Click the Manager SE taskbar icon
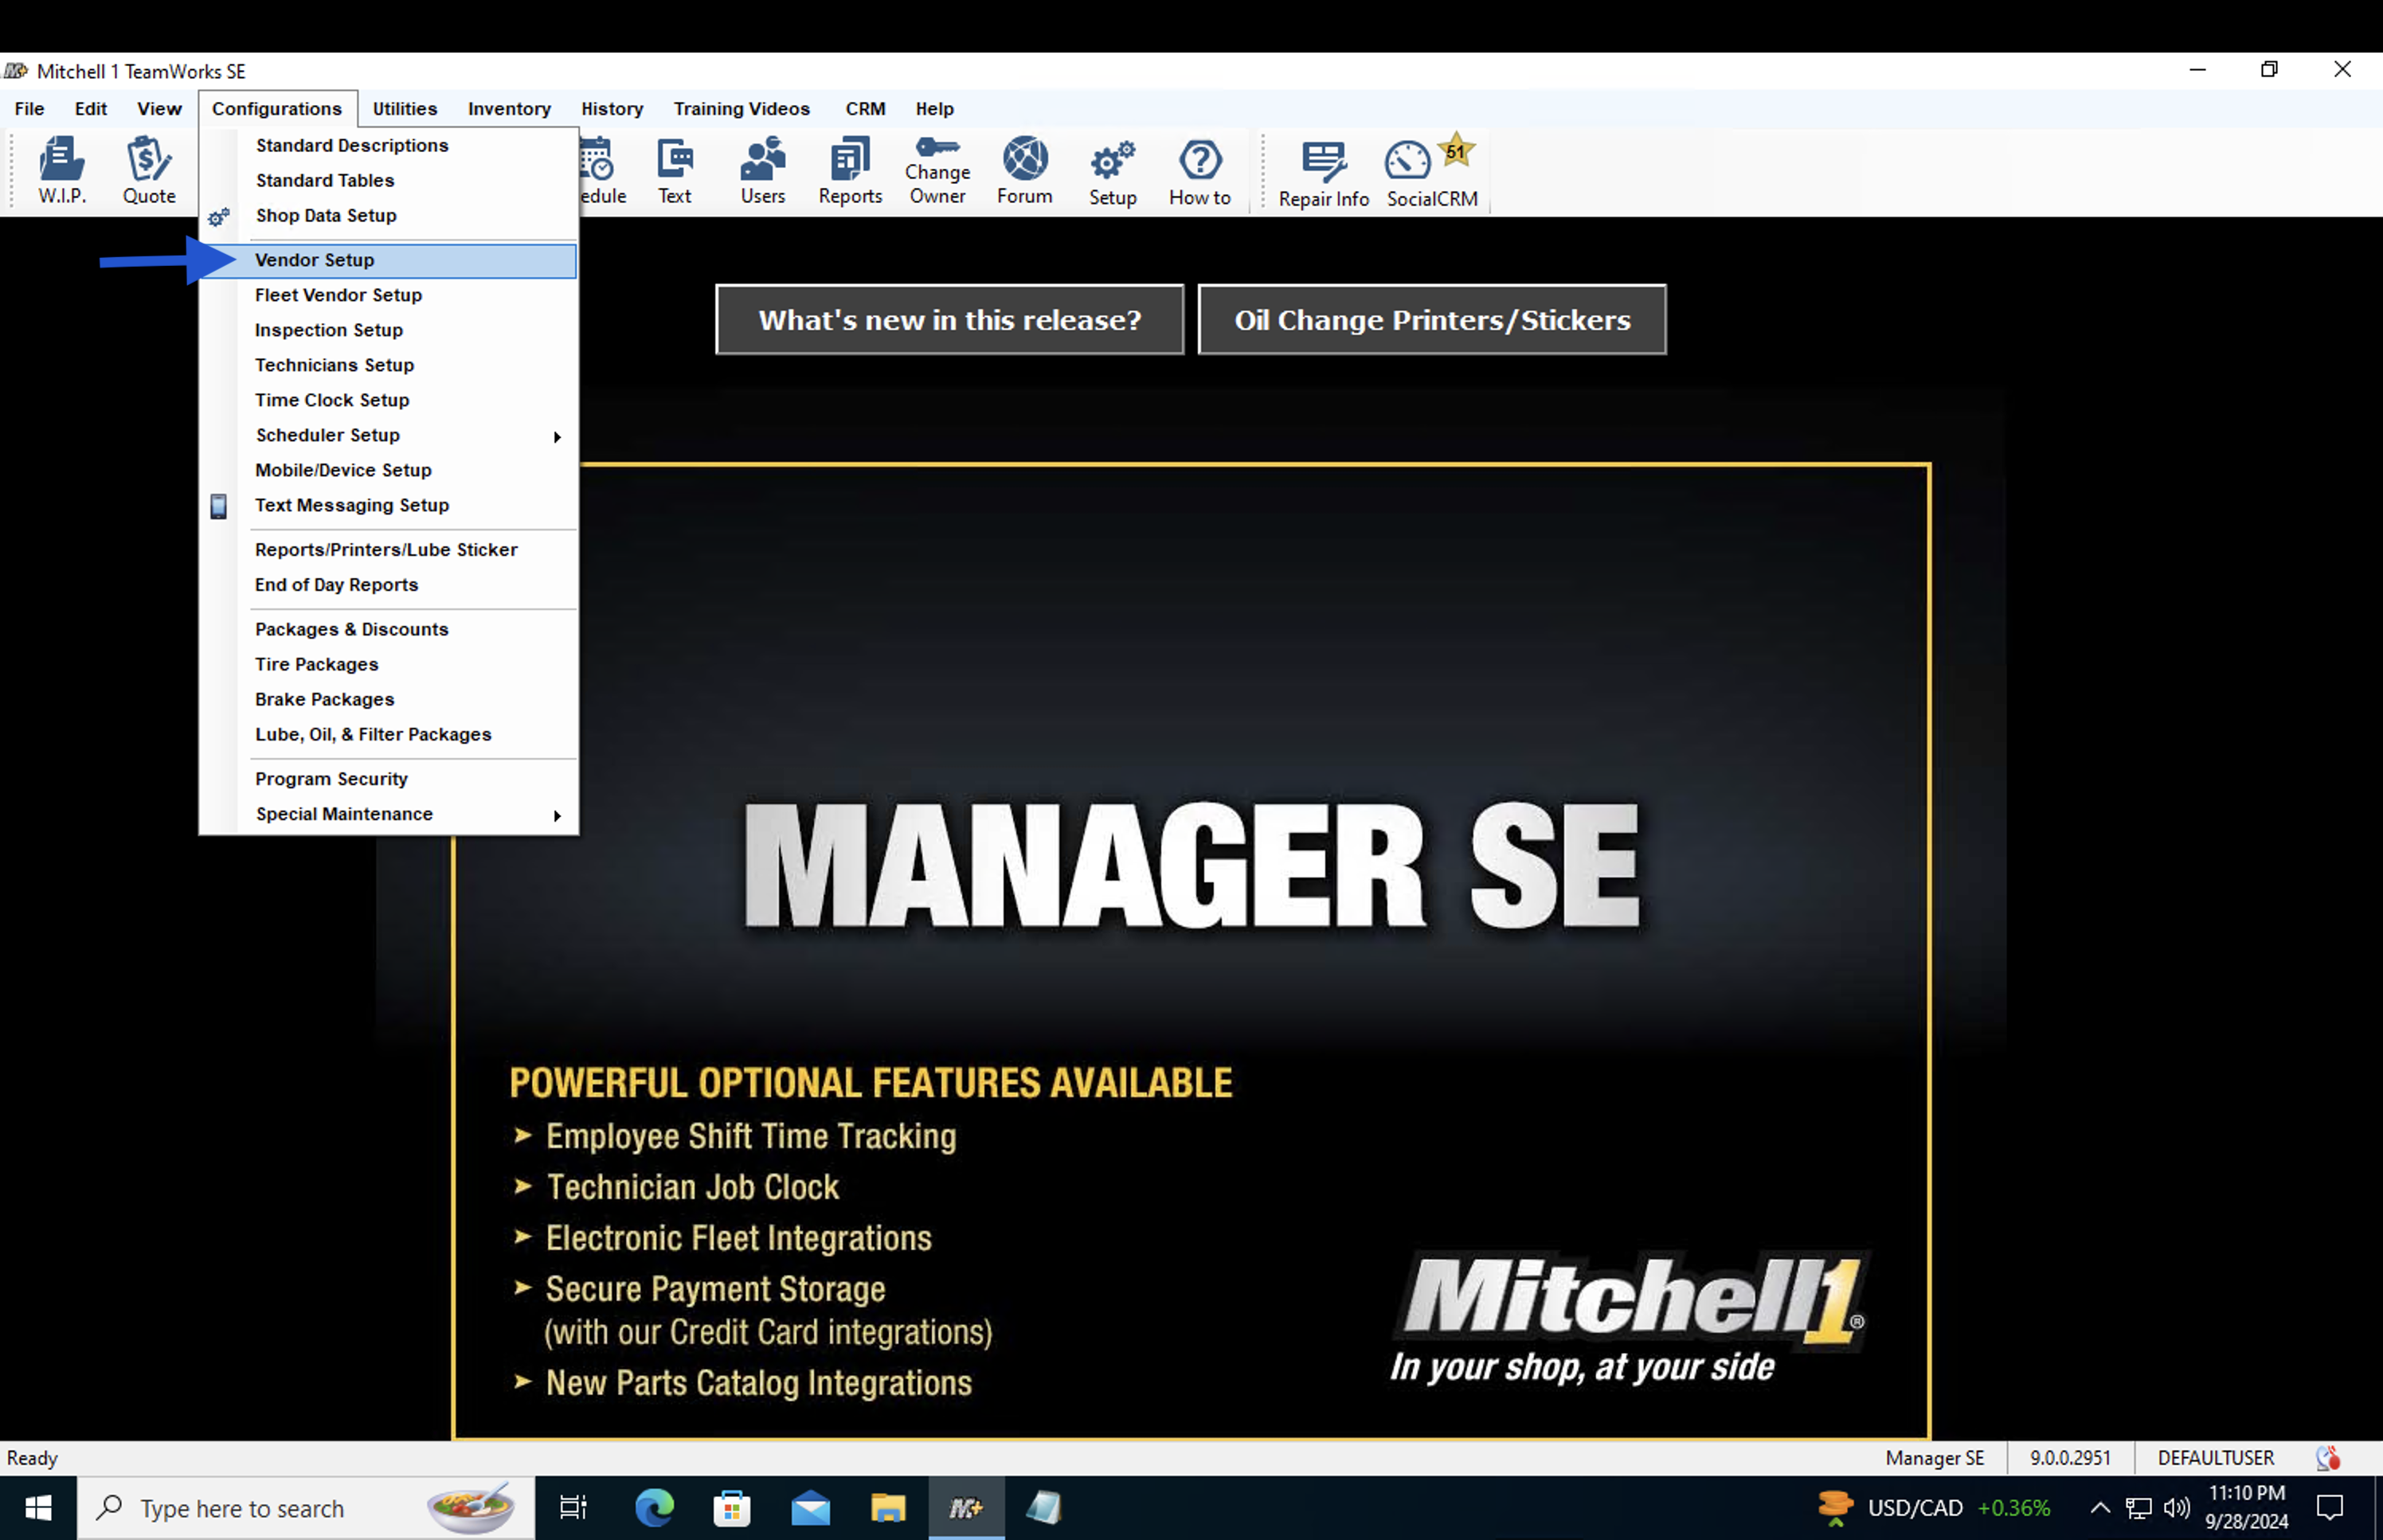This screenshot has width=2383, height=1540. coord(966,1507)
